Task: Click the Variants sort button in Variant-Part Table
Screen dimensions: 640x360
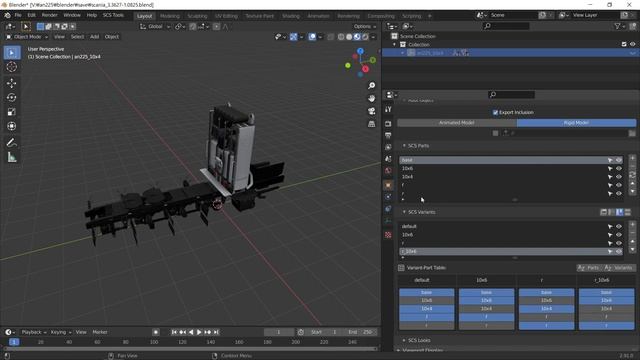Action: click(619, 268)
